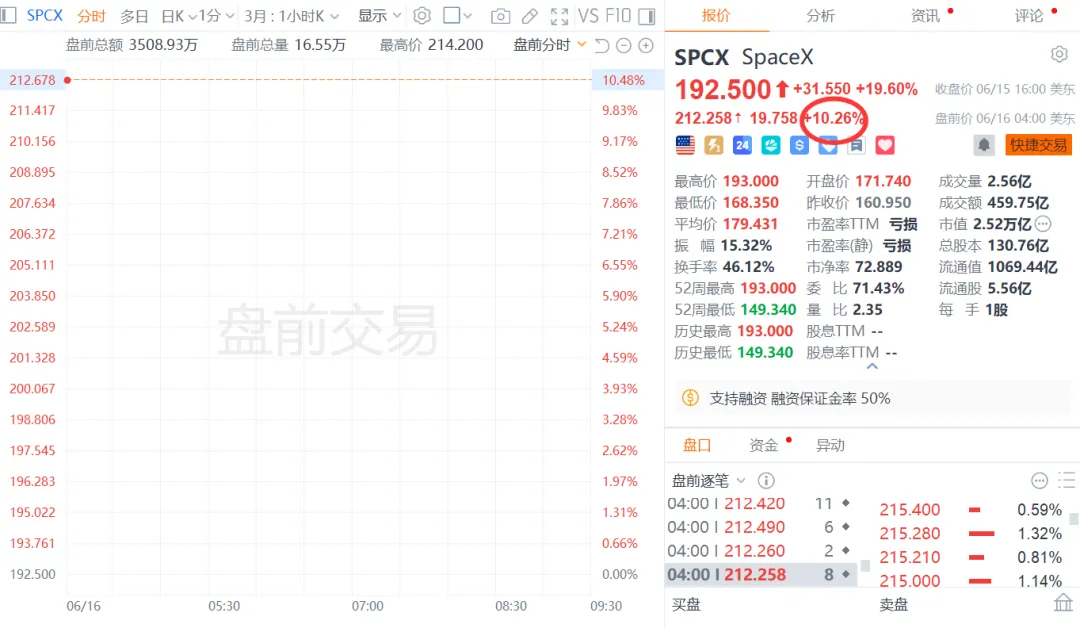Open F10 company info
Viewport: 1080px width, 628px height.
(x=618, y=16)
